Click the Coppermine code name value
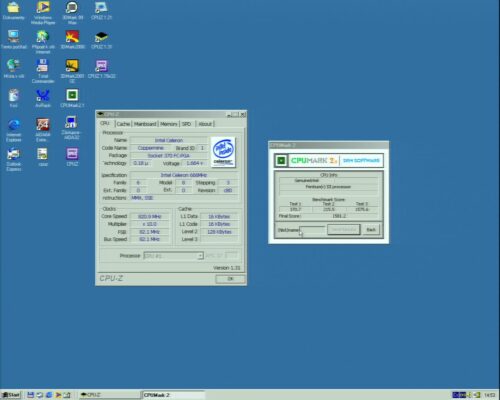The width and height of the screenshot is (500, 400). point(151,148)
